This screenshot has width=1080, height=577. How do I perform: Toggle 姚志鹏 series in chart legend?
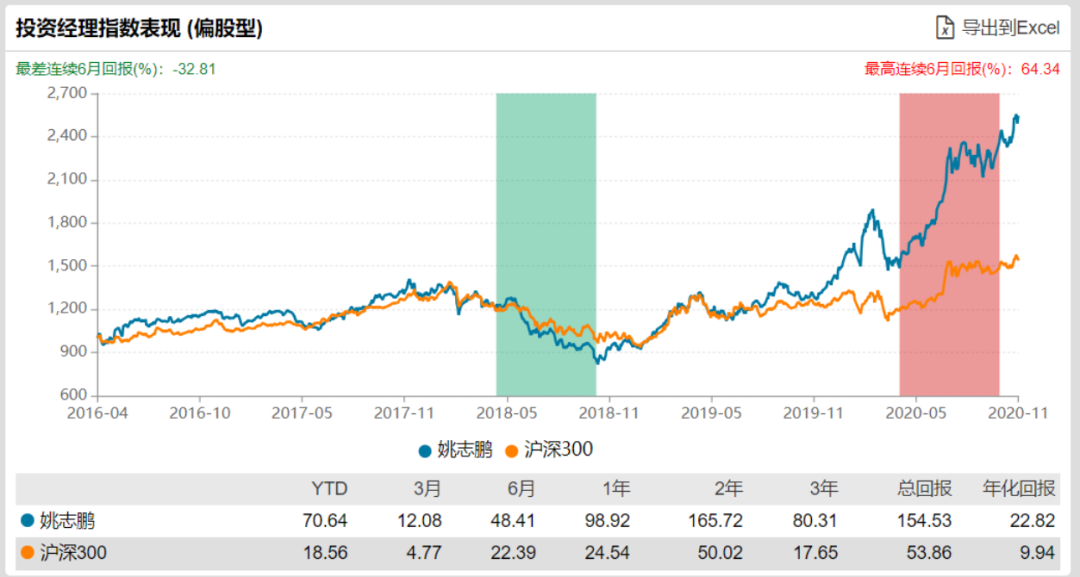[456, 450]
